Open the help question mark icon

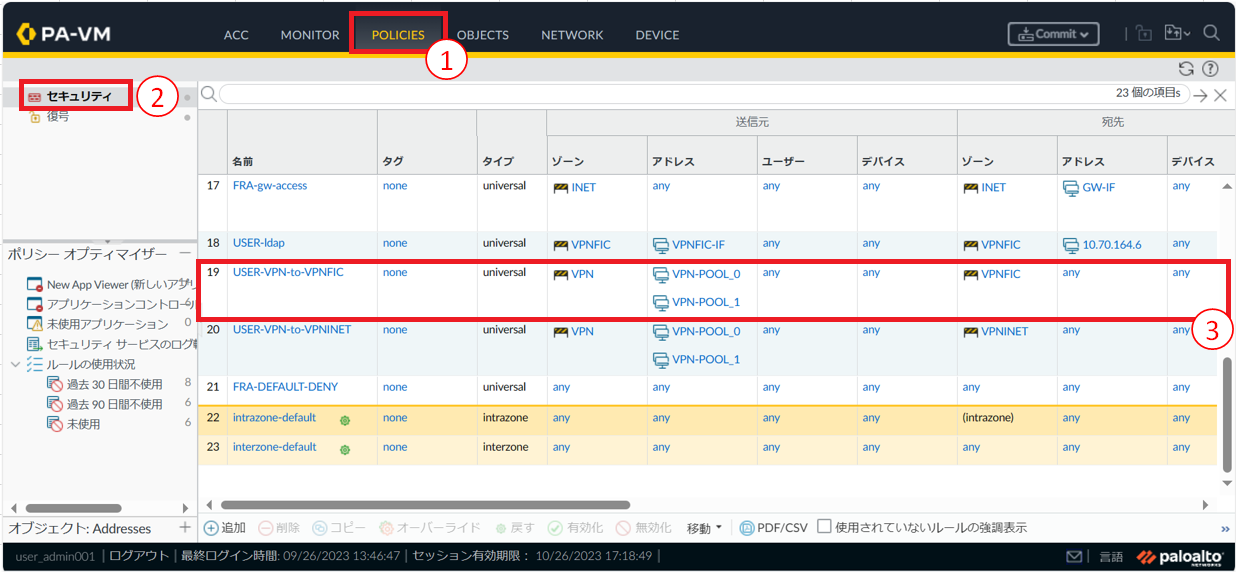pyautogui.click(x=1210, y=68)
